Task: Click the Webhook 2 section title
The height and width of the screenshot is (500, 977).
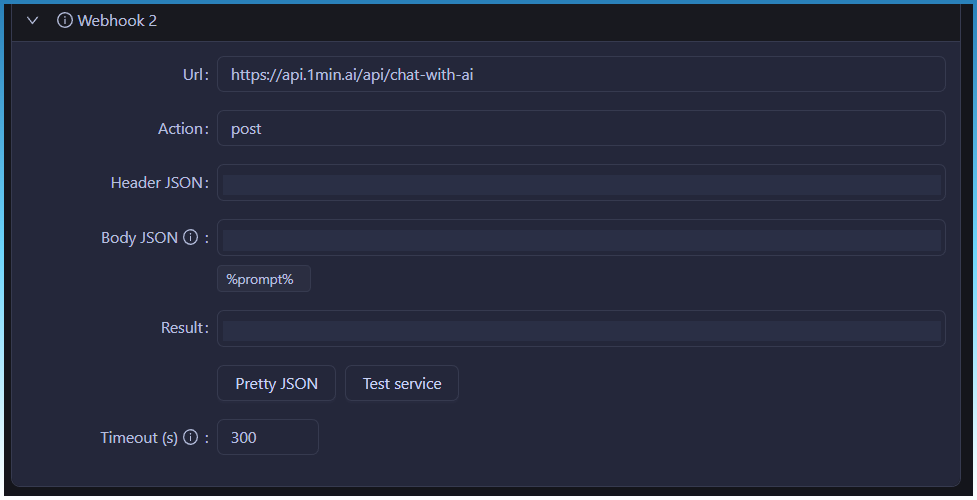Action: (x=117, y=21)
